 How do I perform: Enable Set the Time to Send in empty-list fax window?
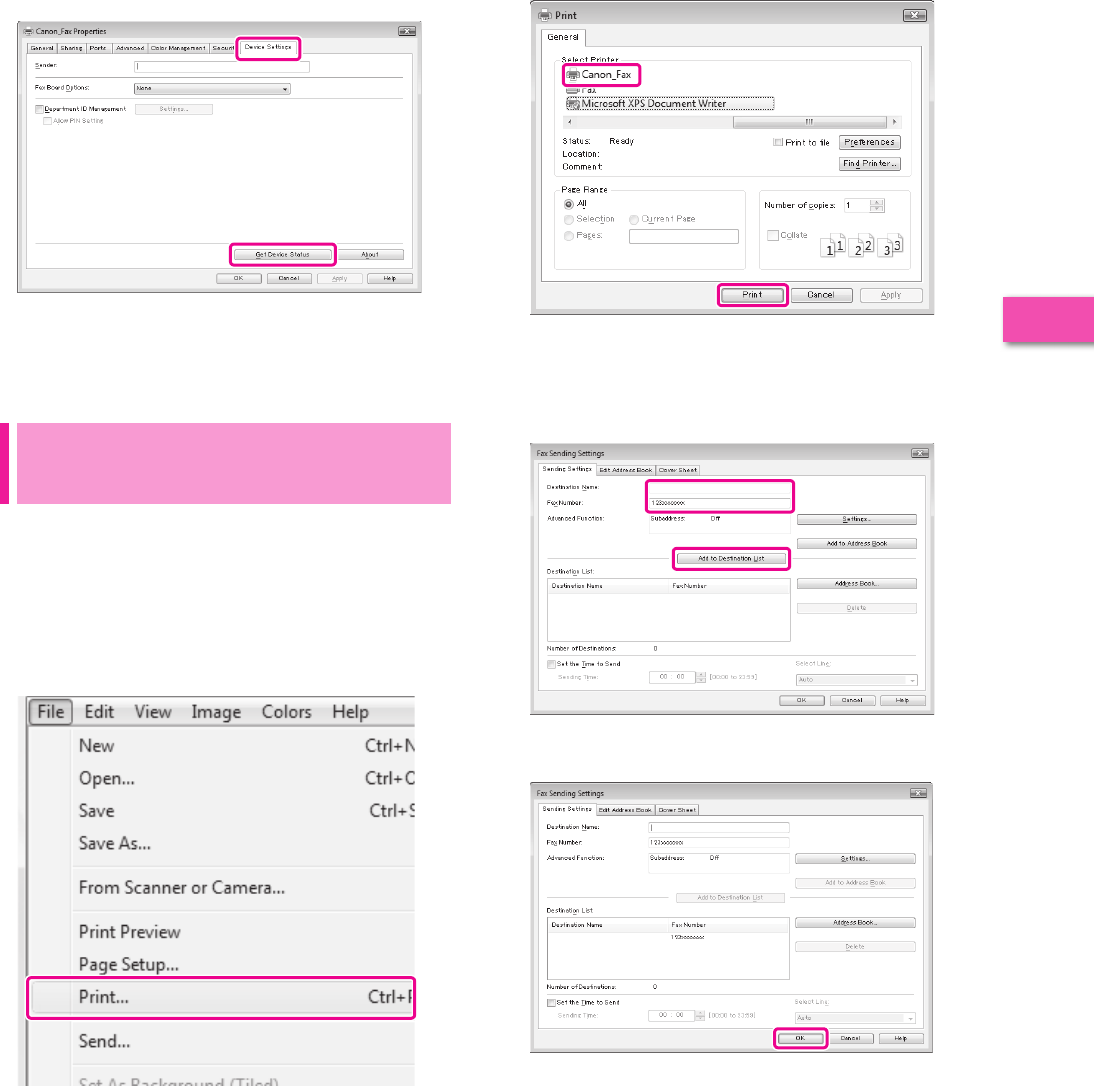pos(551,664)
